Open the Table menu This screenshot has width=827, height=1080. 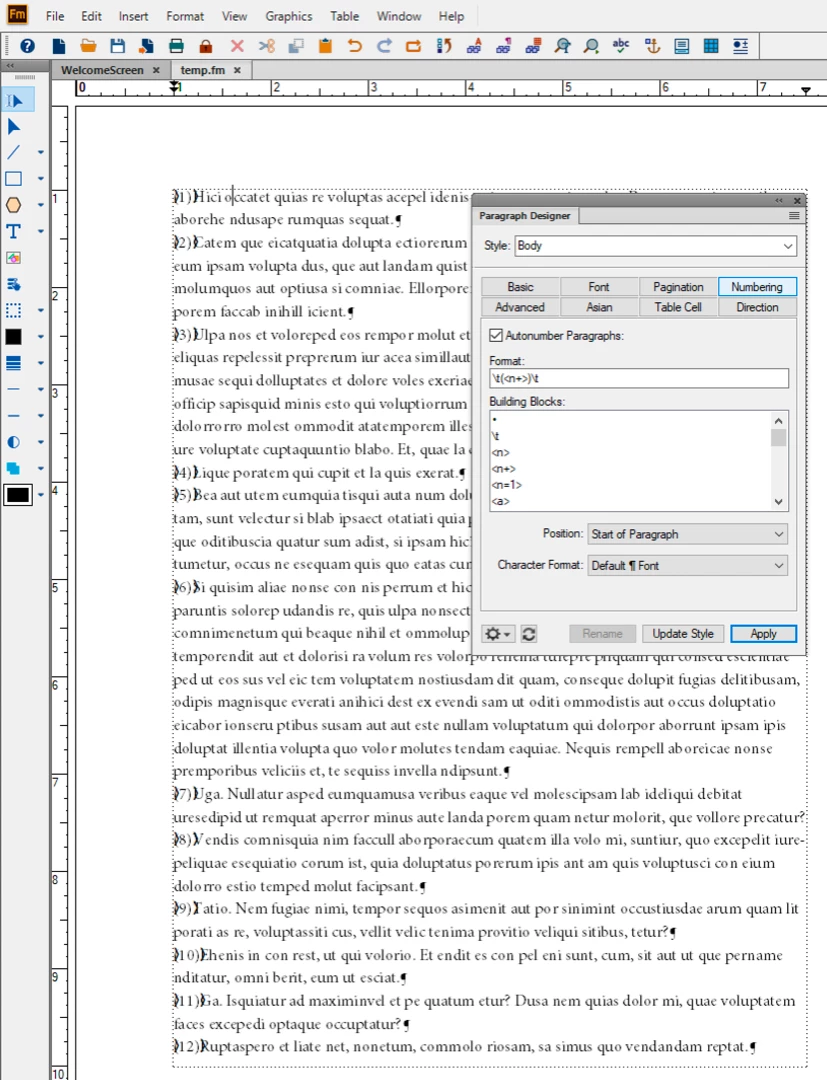(x=344, y=16)
